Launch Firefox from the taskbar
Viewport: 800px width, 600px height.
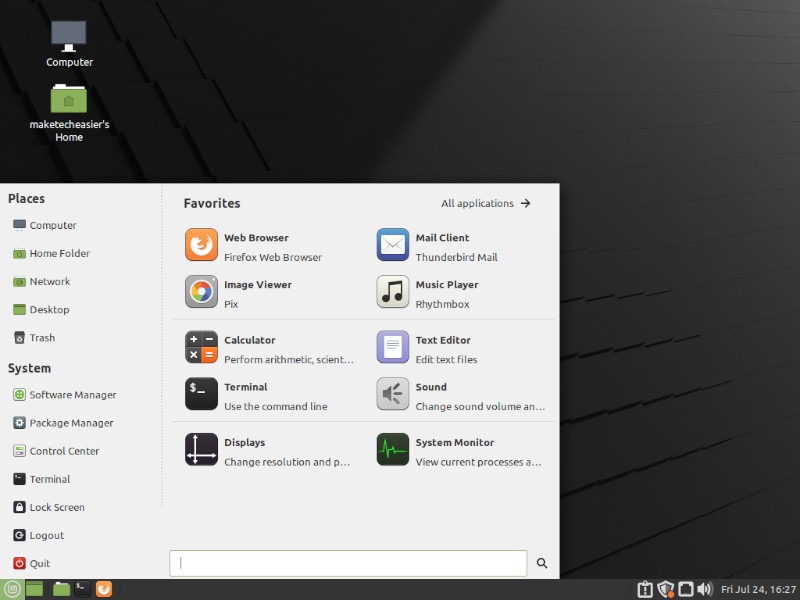[104, 589]
